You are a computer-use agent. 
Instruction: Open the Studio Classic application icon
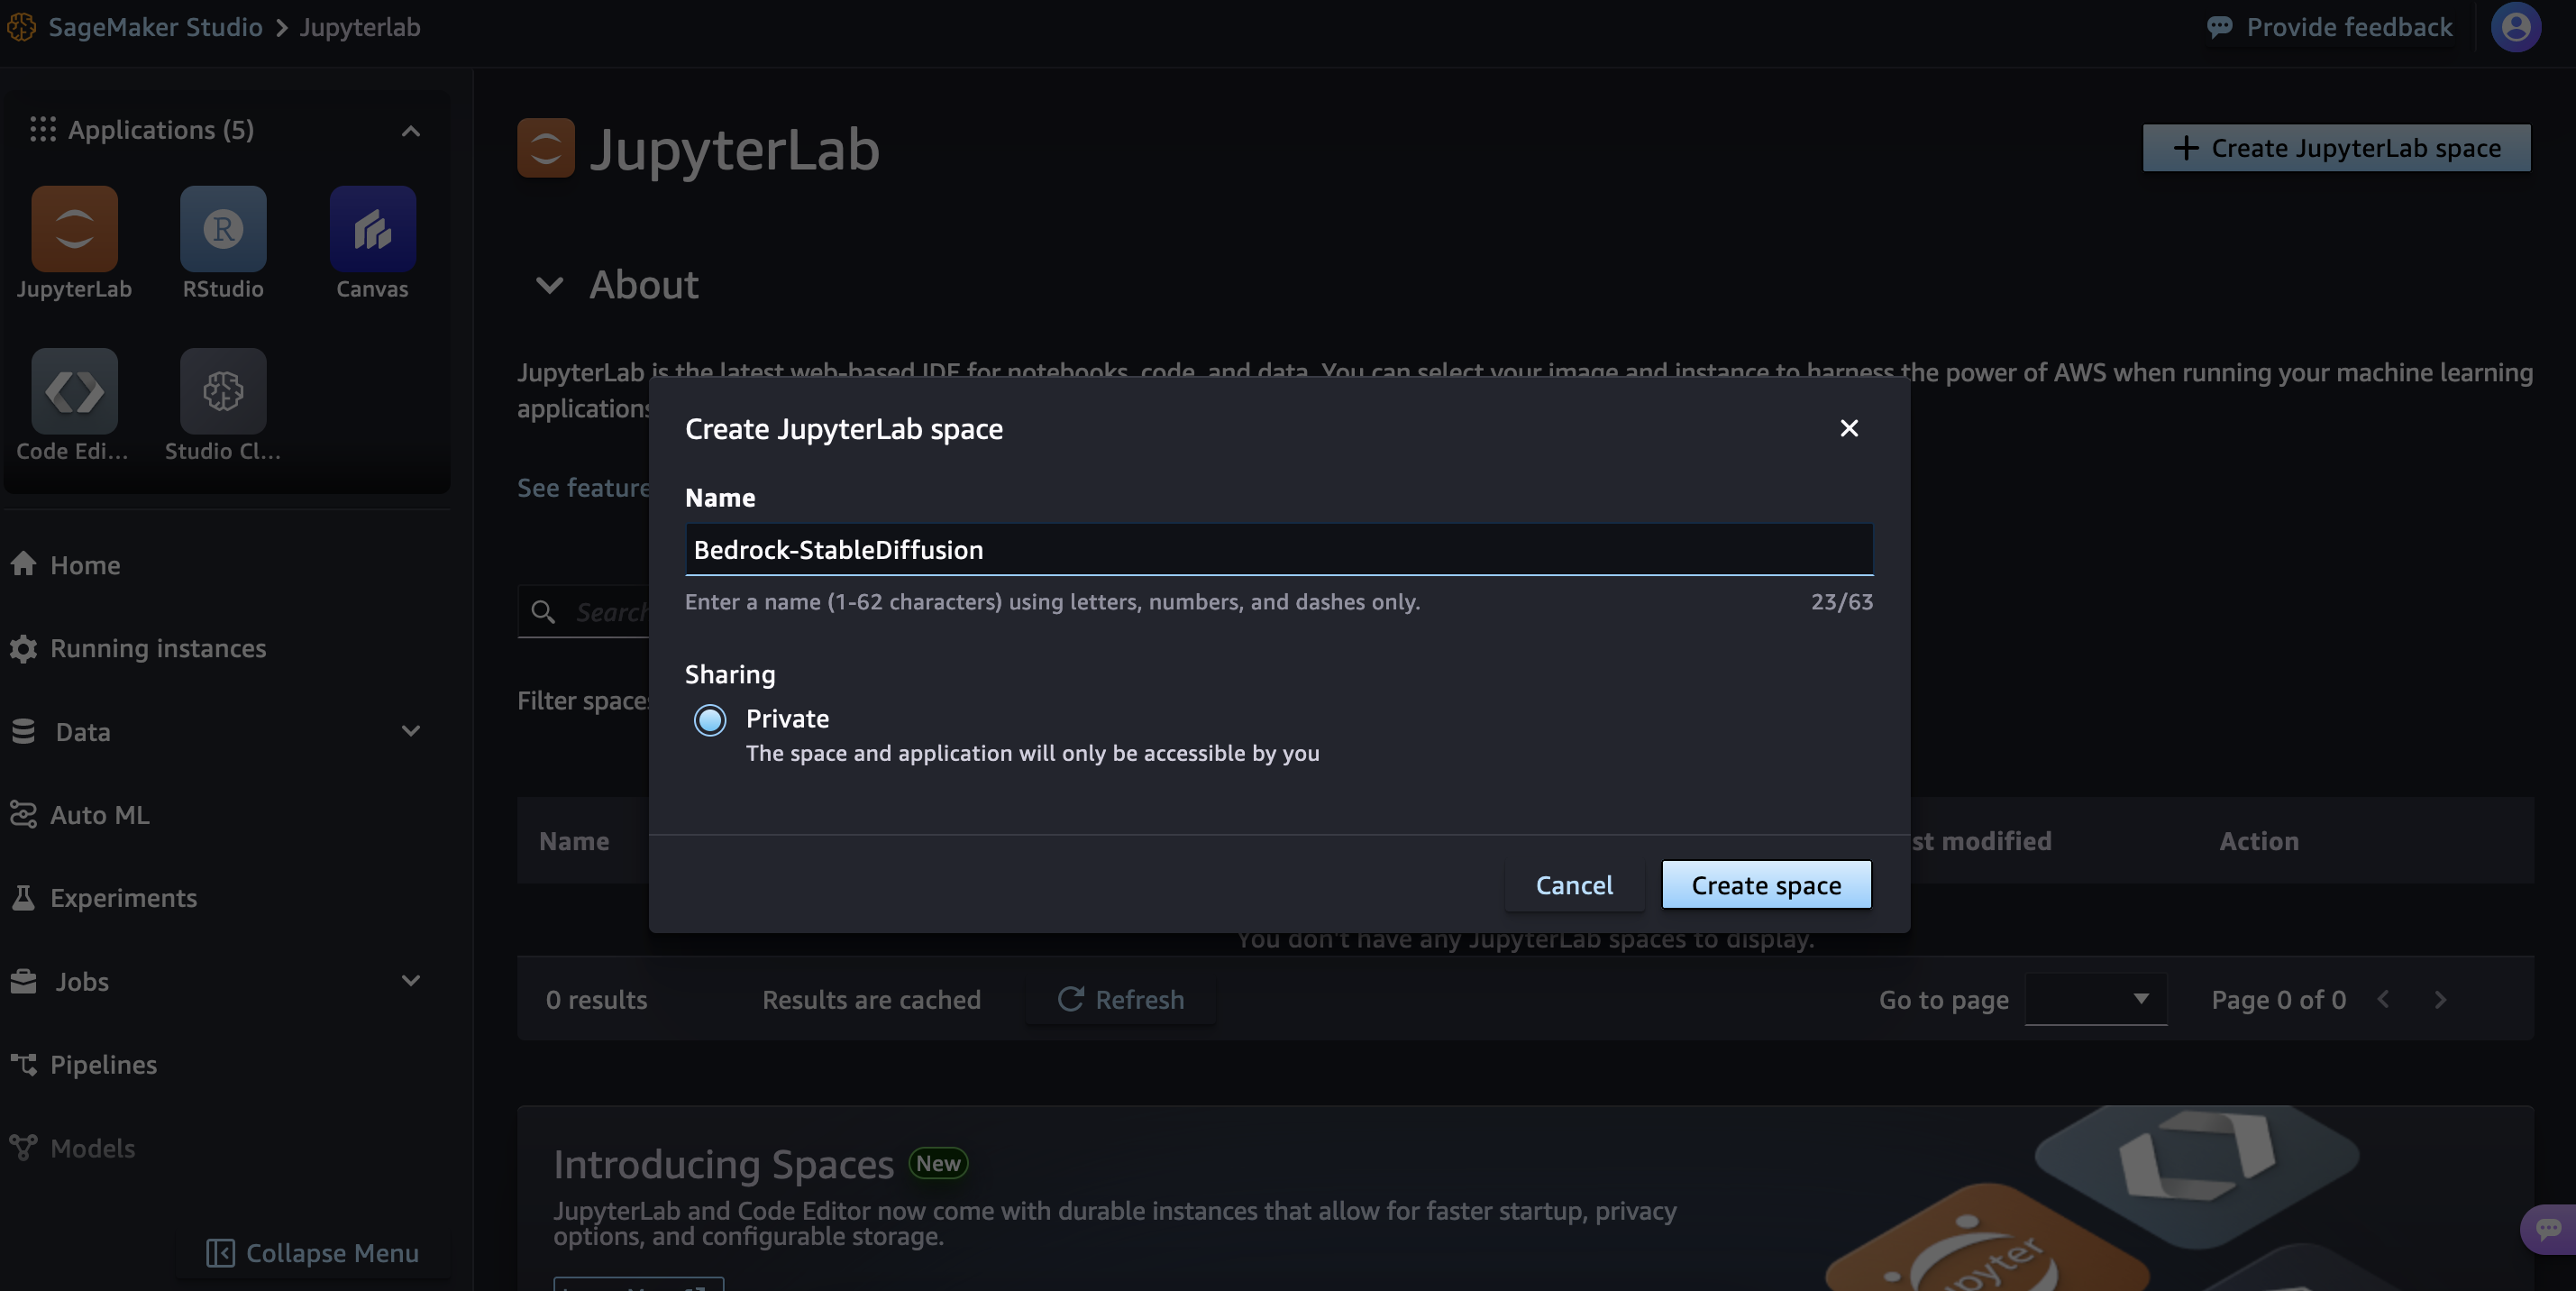223,391
